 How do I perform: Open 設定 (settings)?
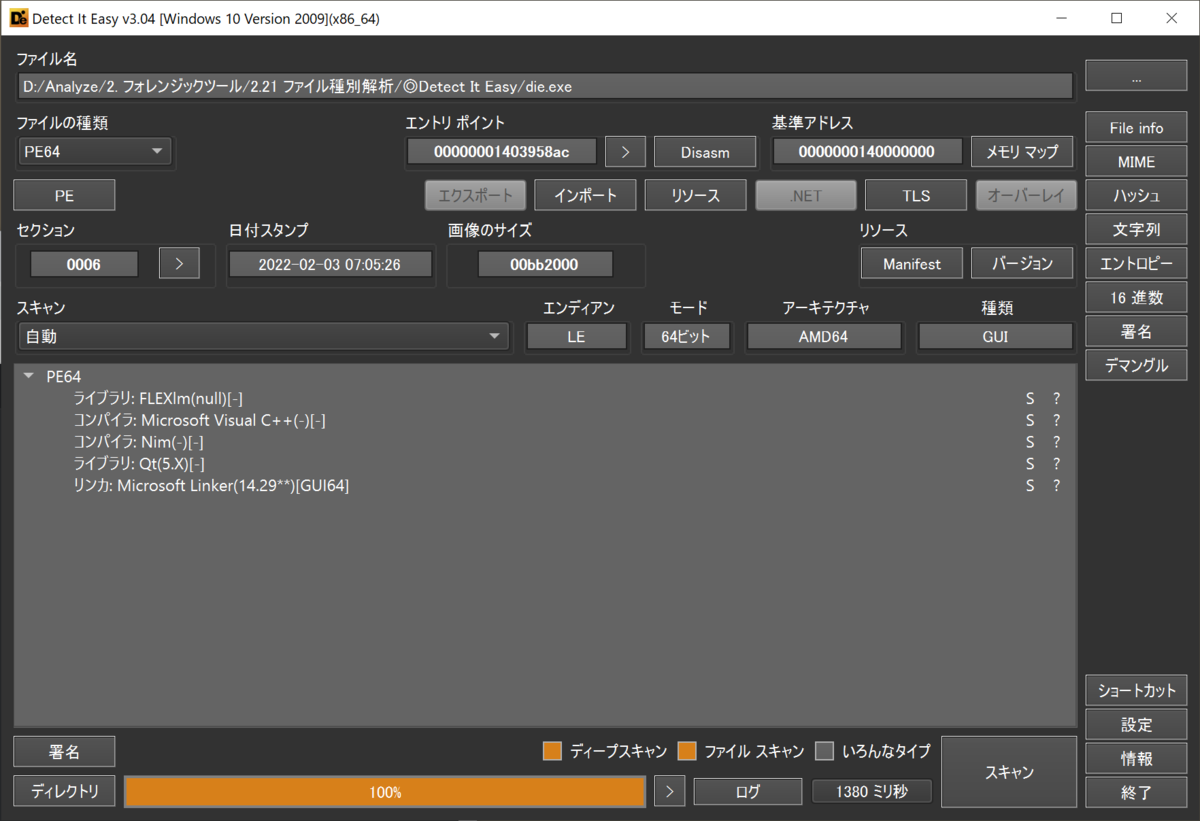[x=1136, y=725]
